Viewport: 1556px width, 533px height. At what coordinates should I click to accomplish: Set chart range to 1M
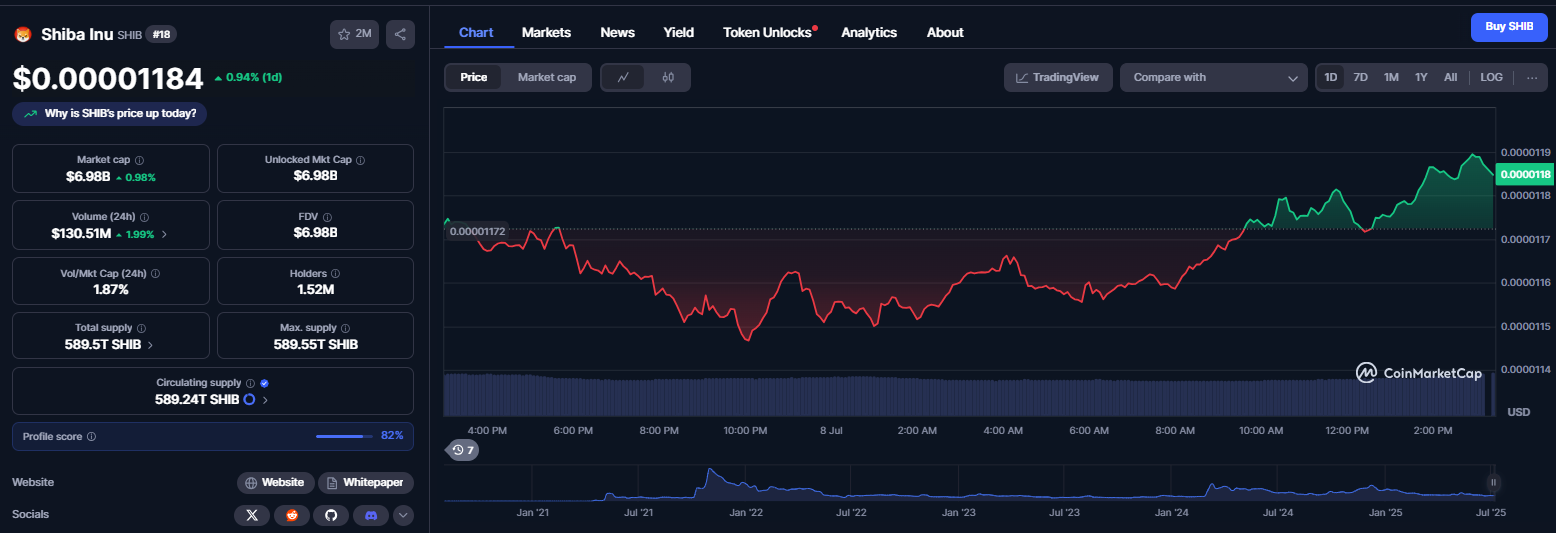click(1391, 77)
